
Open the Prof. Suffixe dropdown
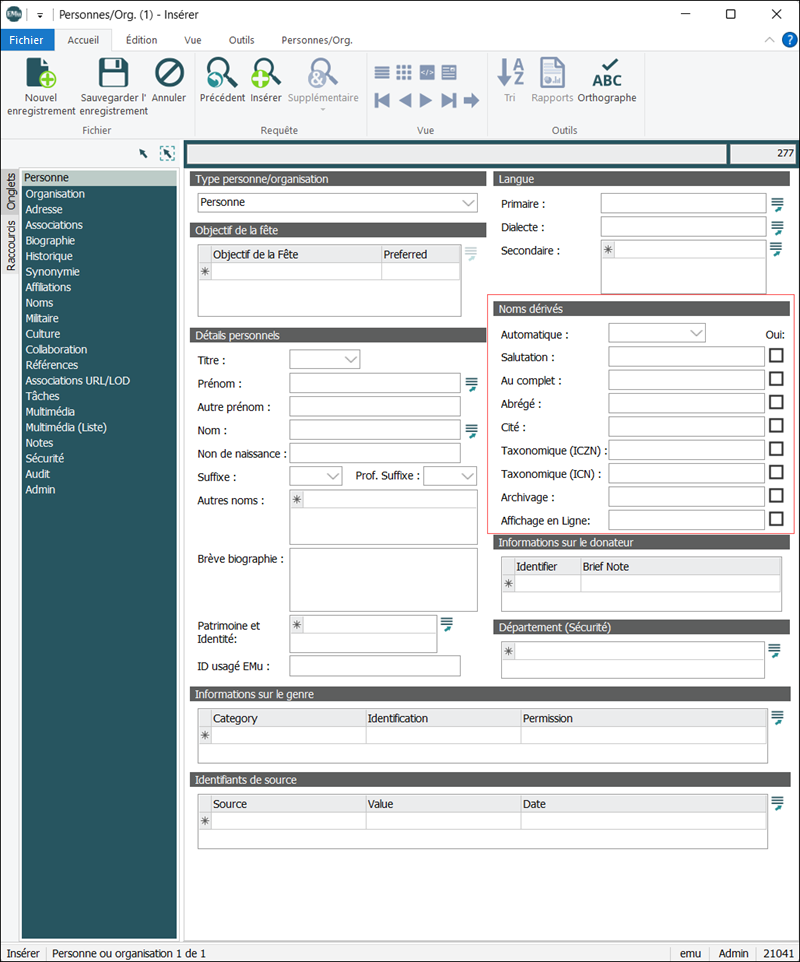coord(467,476)
